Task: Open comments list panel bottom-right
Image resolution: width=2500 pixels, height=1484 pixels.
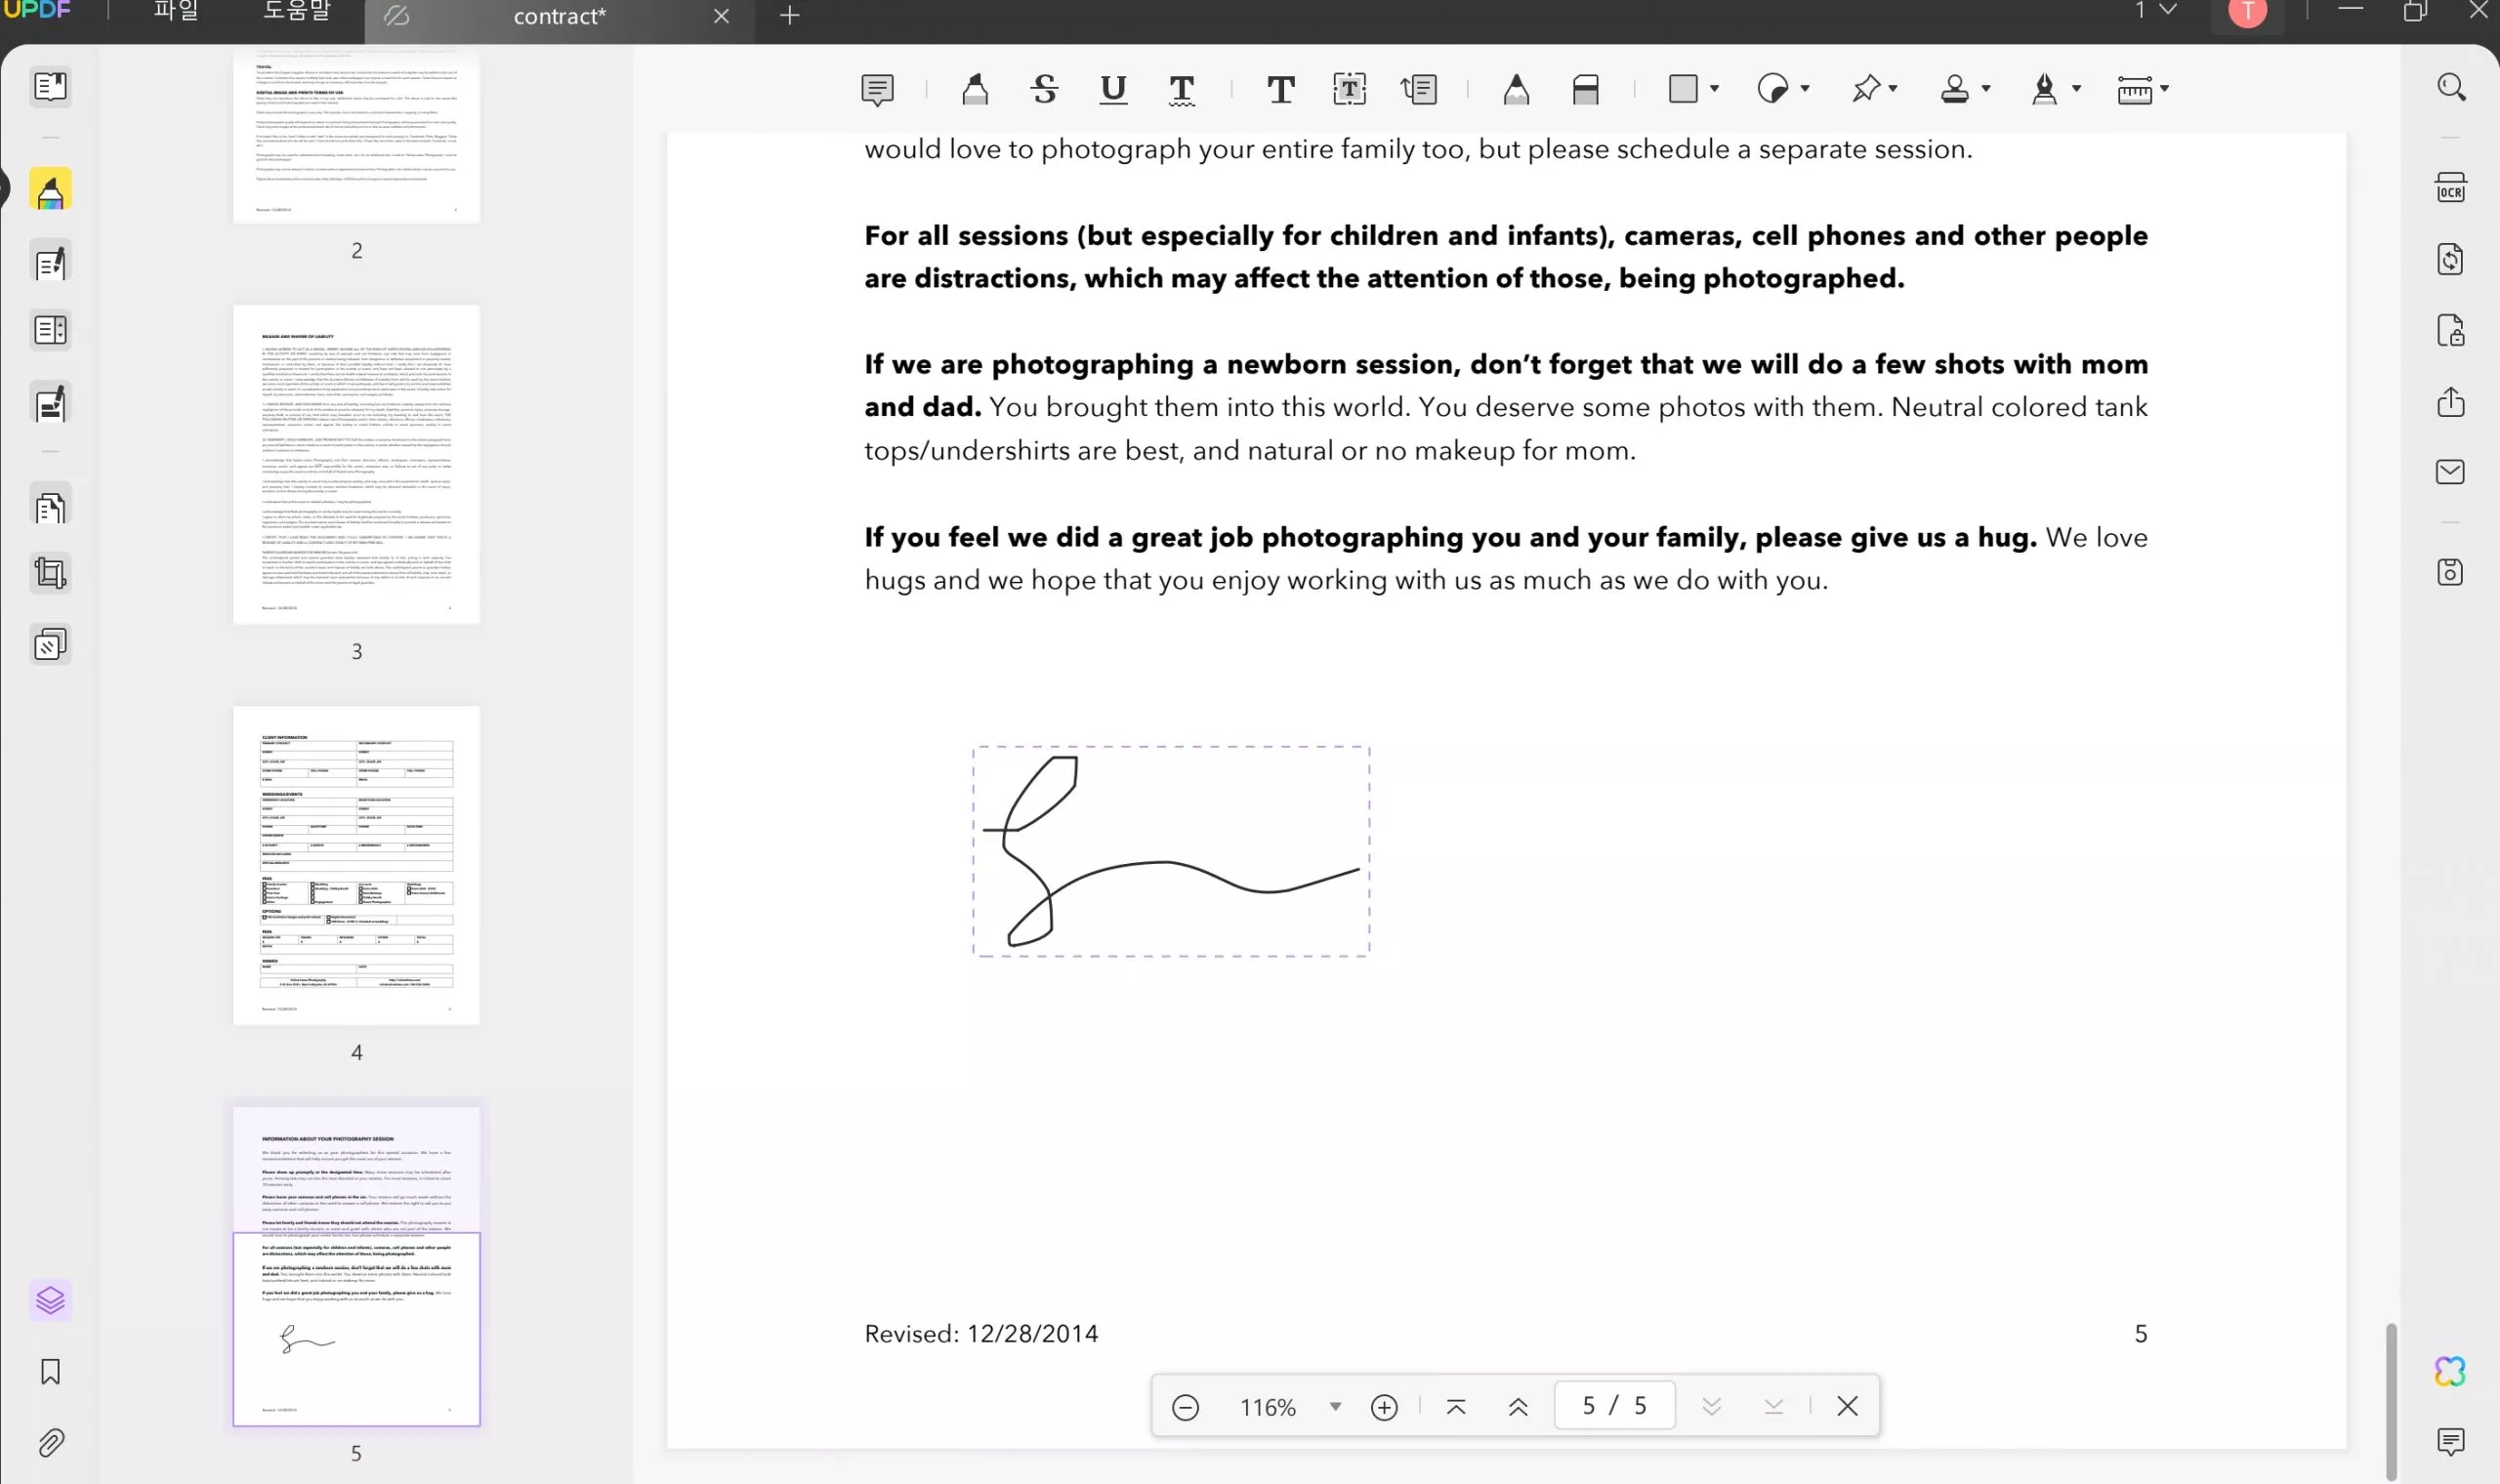Action: pos(2451,1441)
